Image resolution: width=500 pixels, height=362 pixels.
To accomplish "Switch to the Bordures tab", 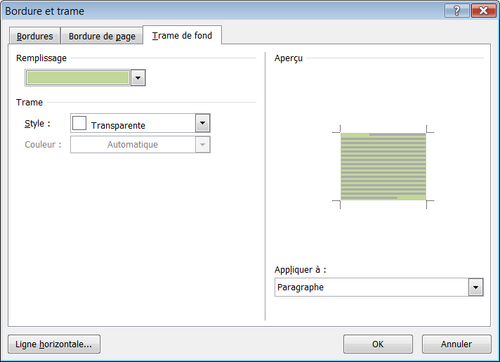I will [x=35, y=36].
